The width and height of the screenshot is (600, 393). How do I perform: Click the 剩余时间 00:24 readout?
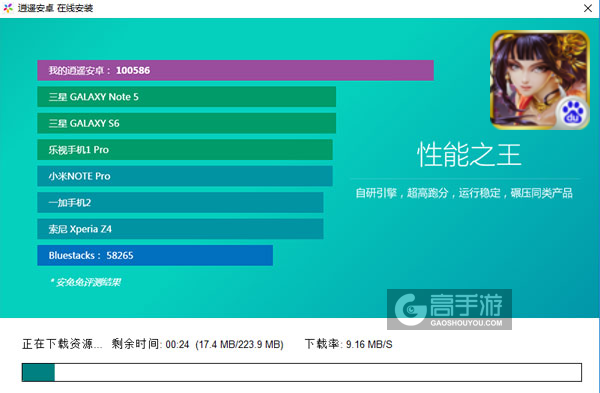coord(150,344)
